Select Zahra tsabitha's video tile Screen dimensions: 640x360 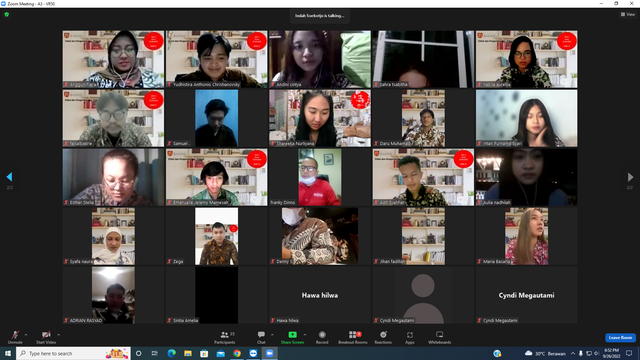tap(423, 59)
